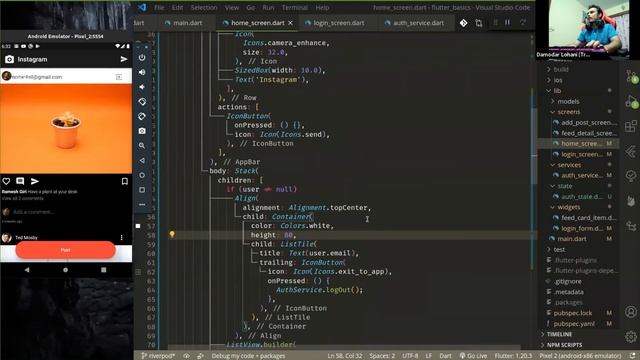
Task: Collapse the services folder in the explorer
Action: pos(569,165)
